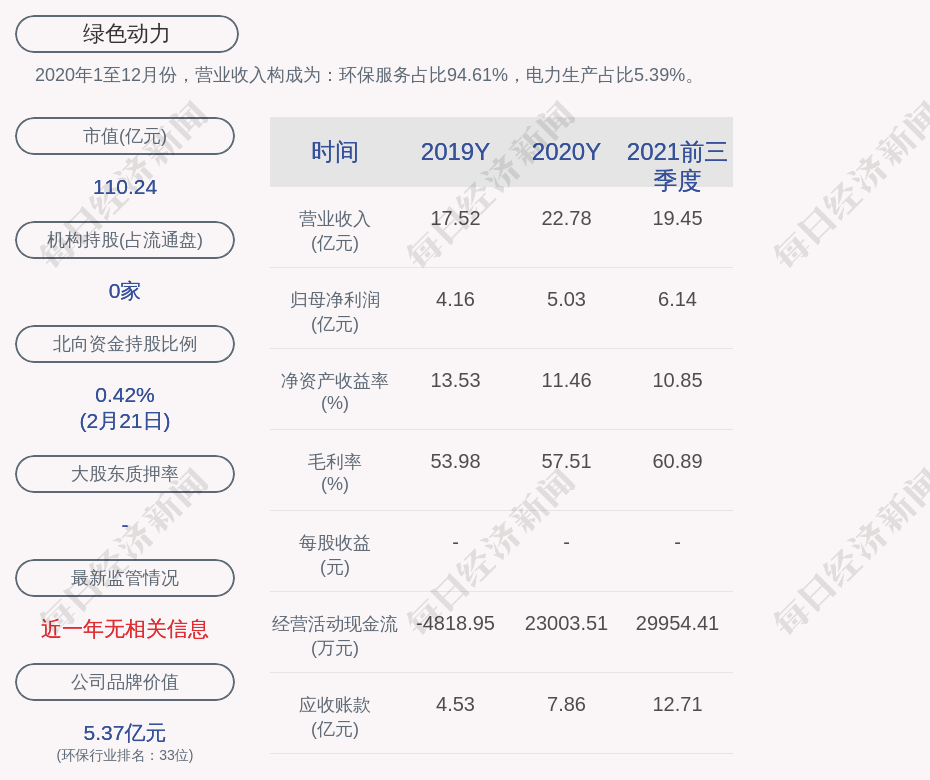Select the 0.42% northbound holding value
The height and width of the screenshot is (780, 930).
coord(125,395)
